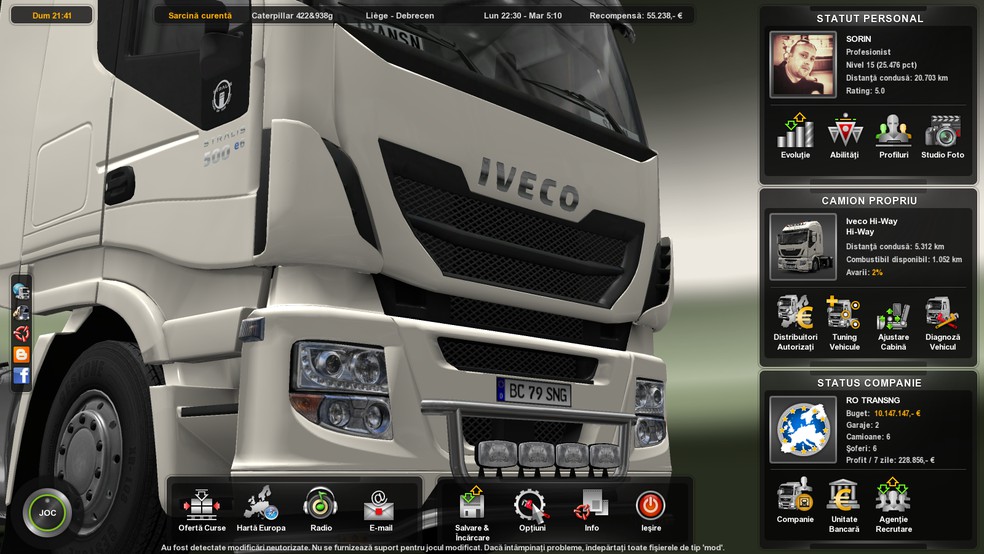The width and height of the screenshot is (984, 554).
Task: Open the Opțiuni settings
Action: [x=532, y=506]
